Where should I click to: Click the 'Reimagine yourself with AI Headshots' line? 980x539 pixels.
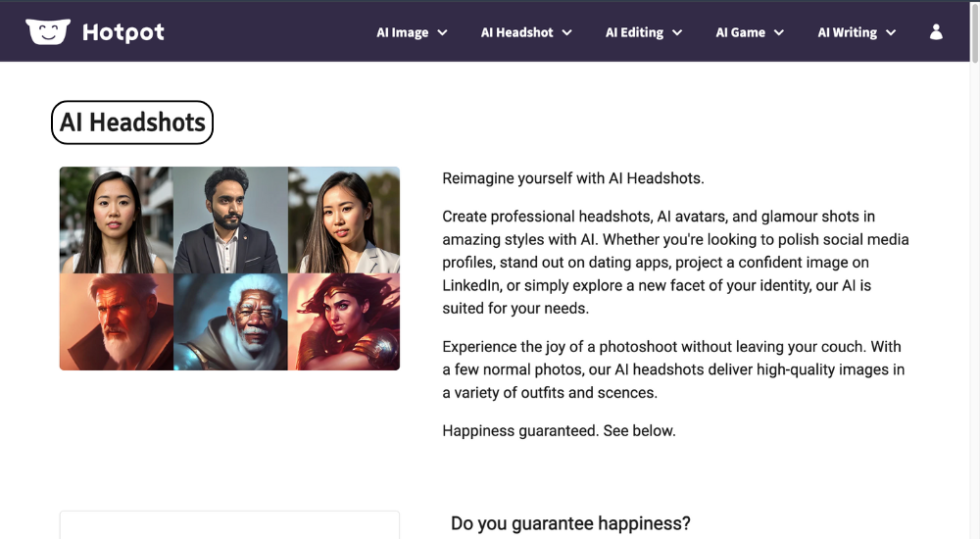coord(573,179)
